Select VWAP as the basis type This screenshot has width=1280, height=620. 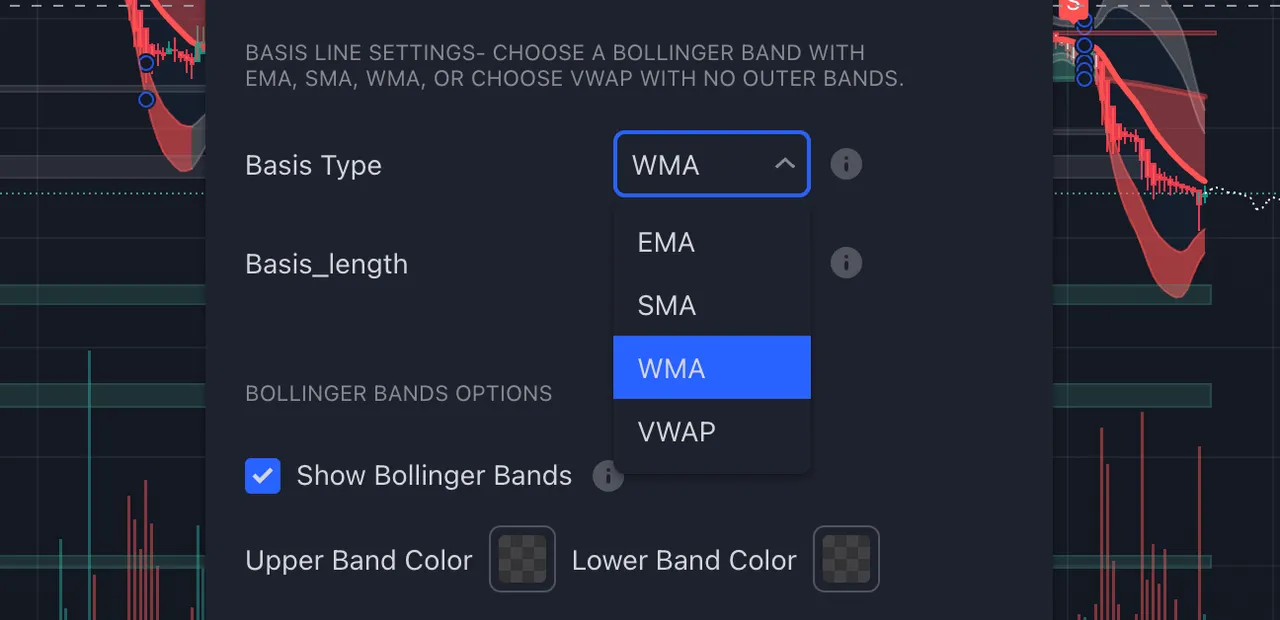point(712,431)
